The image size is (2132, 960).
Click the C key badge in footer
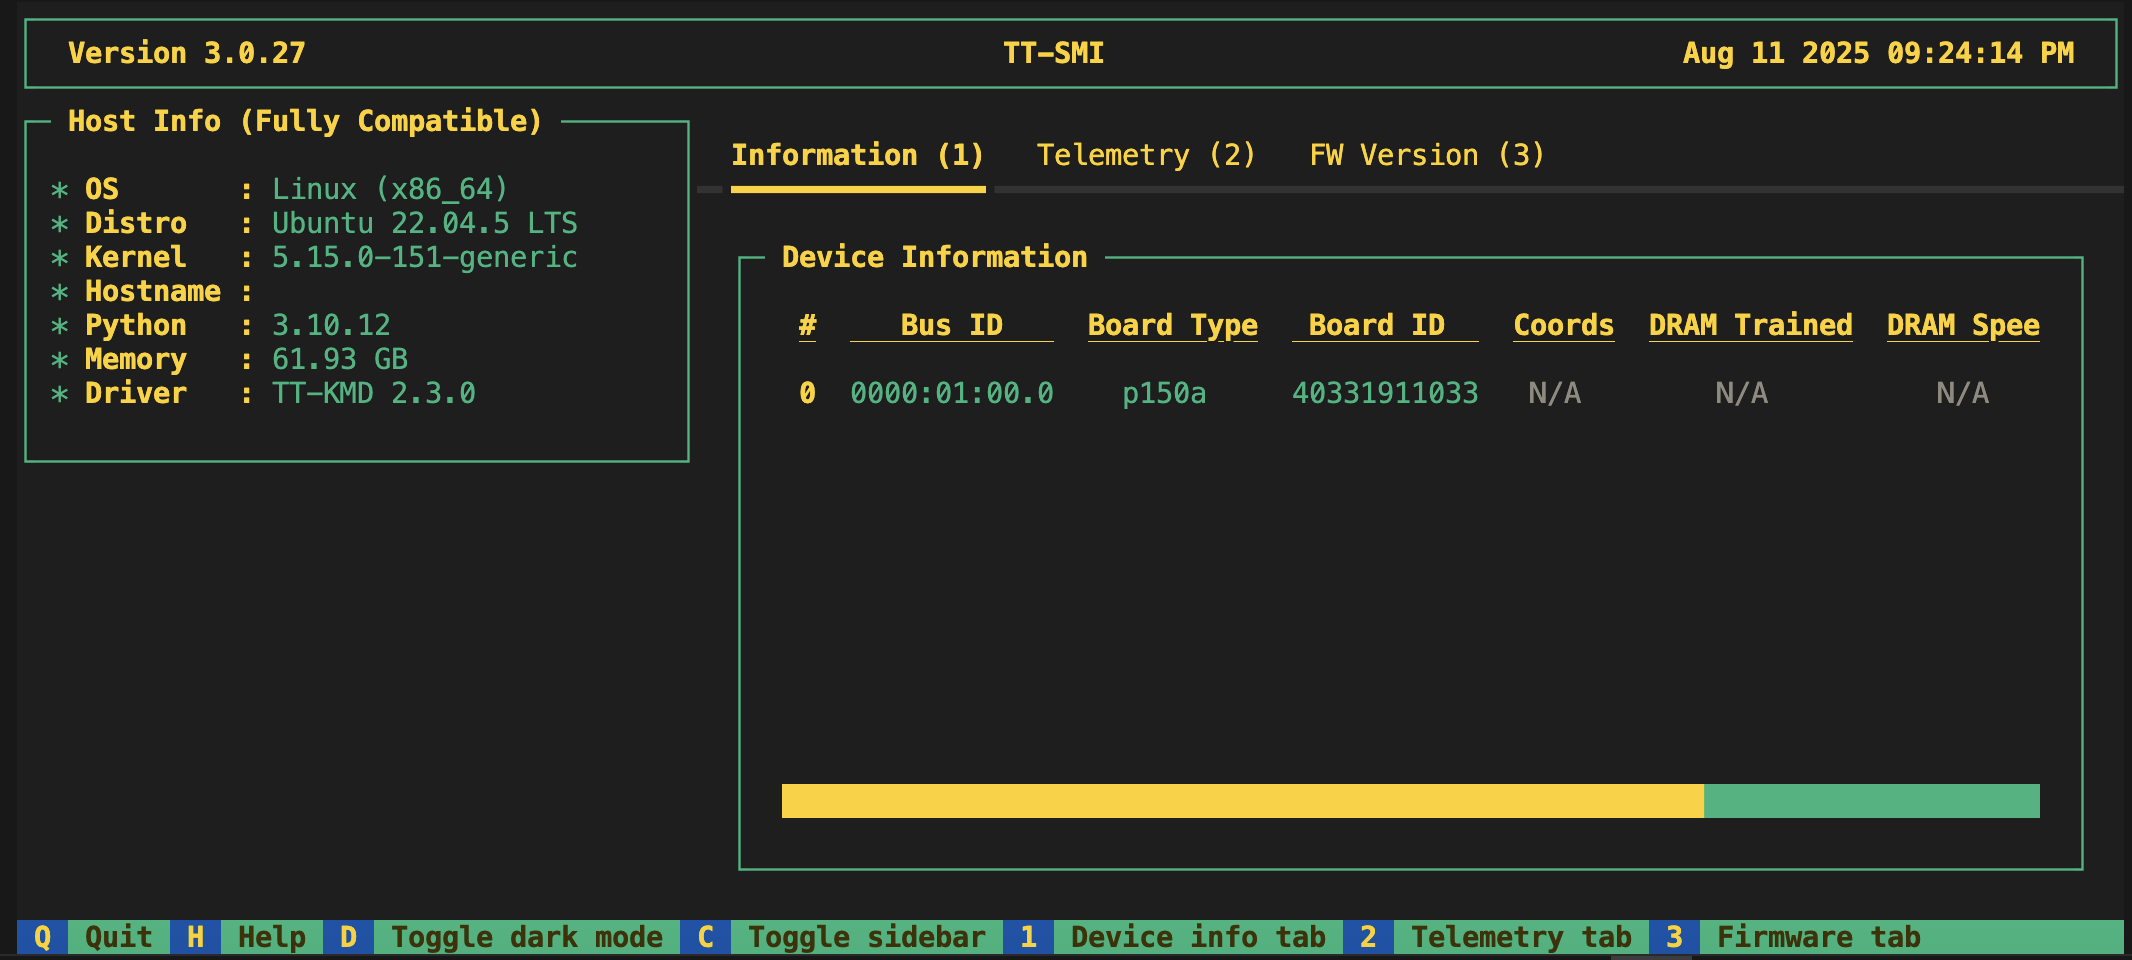tap(705, 937)
